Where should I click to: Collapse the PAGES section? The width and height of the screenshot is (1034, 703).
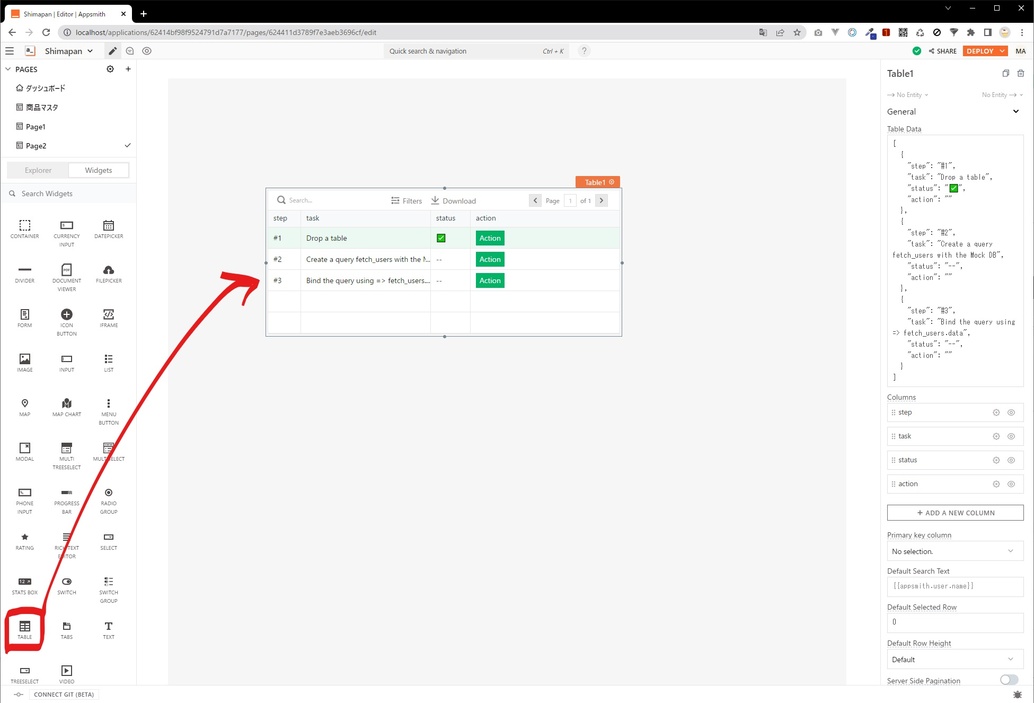pyautogui.click(x=8, y=69)
